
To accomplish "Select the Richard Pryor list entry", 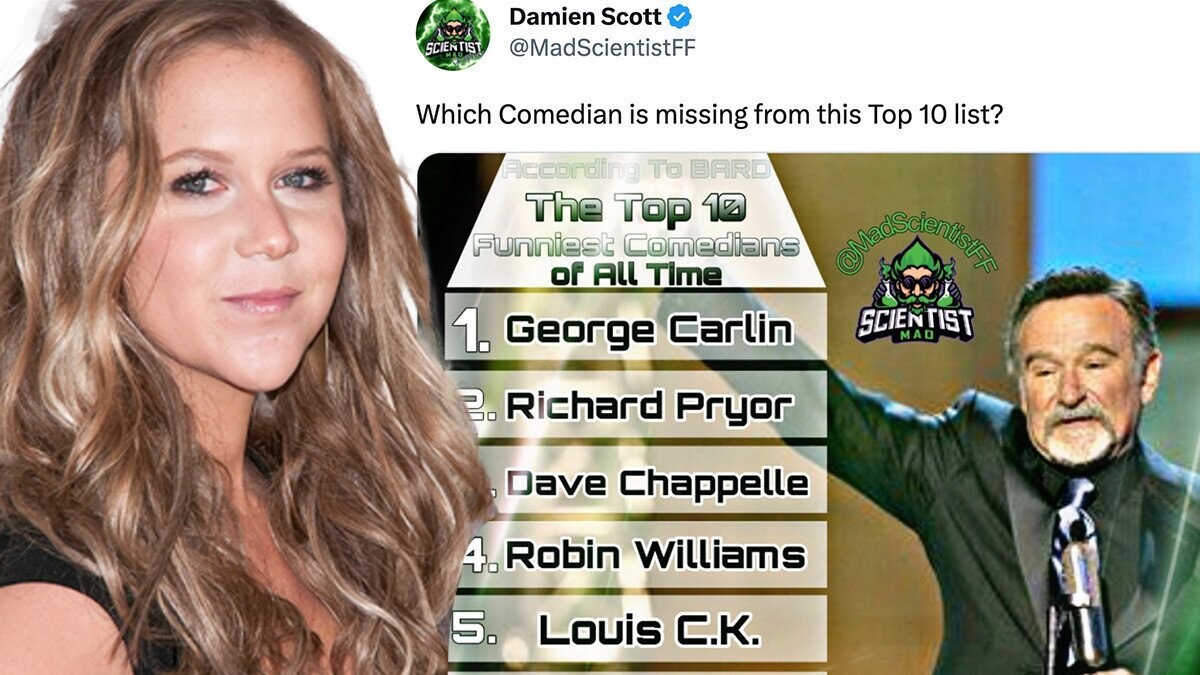I will click(x=636, y=405).
